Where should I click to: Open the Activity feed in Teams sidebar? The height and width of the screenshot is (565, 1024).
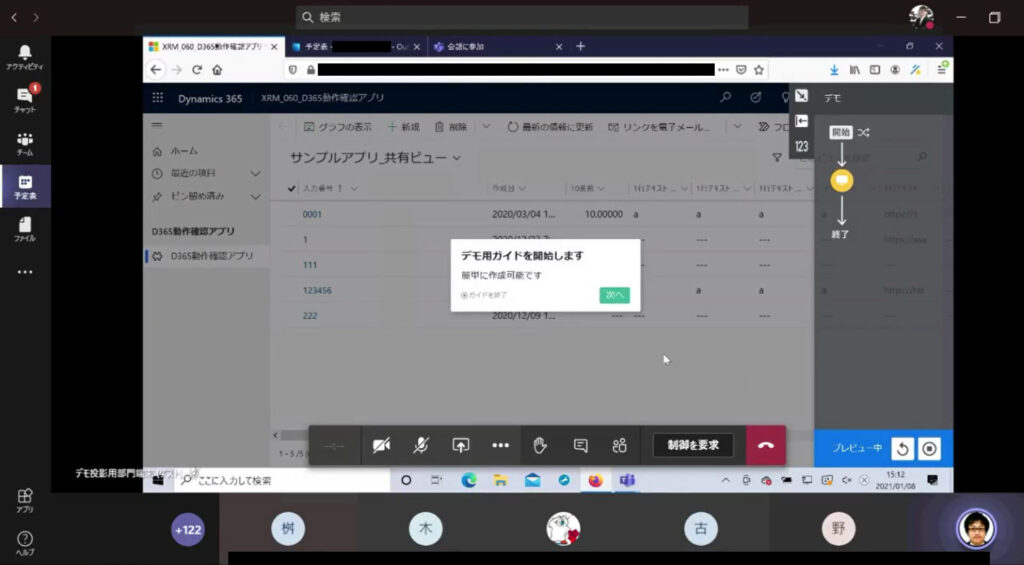point(25,56)
